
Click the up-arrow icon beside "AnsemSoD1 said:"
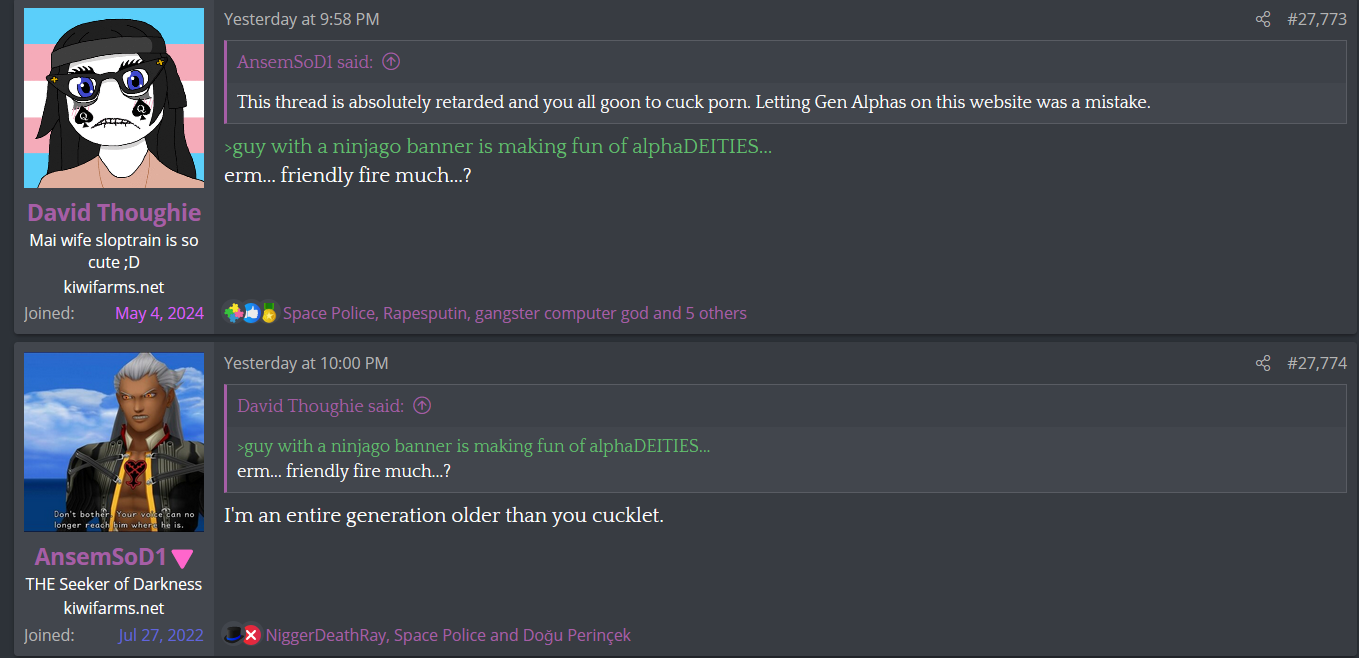click(391, 62)
